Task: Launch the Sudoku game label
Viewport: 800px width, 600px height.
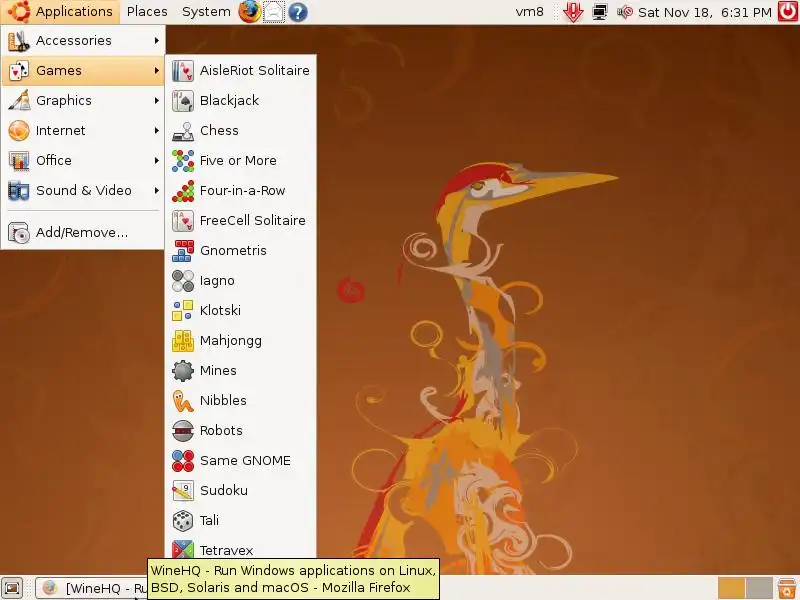Action: 223,490
